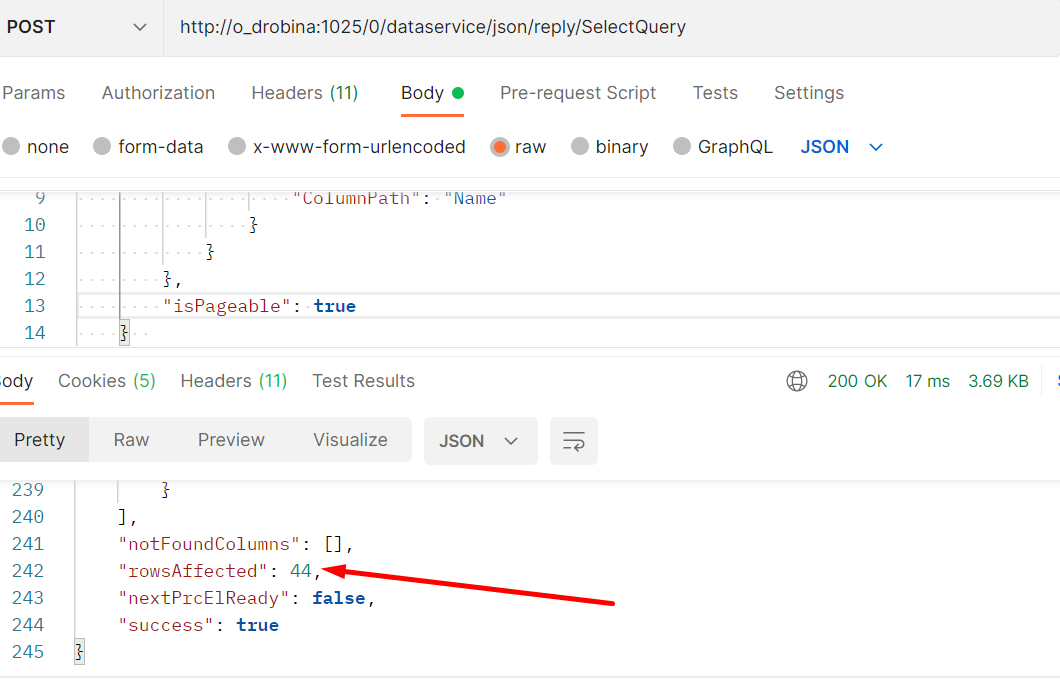
Task: Open the Pre-request Script tab
Action: tap(578, 92)
